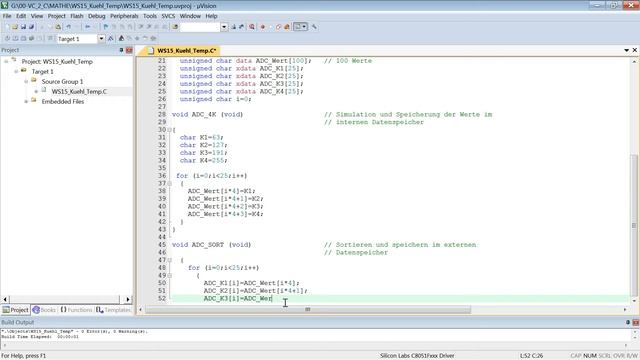Click the Save All toolbar icon
This screenshot has width=640, height=360.
pos(31,27)
